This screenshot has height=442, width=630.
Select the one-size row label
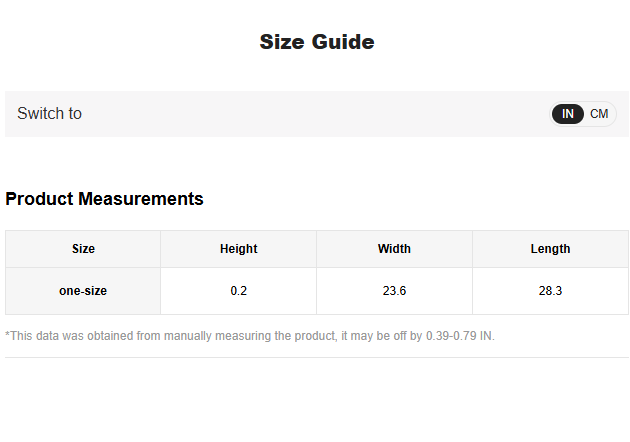[83, 291]
